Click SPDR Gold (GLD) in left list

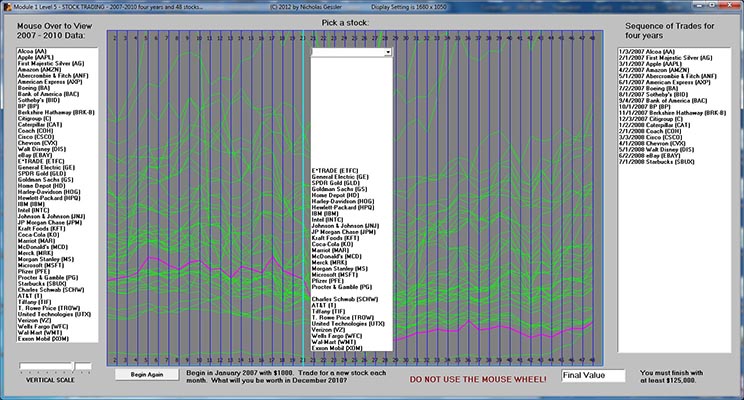(42, 174)
